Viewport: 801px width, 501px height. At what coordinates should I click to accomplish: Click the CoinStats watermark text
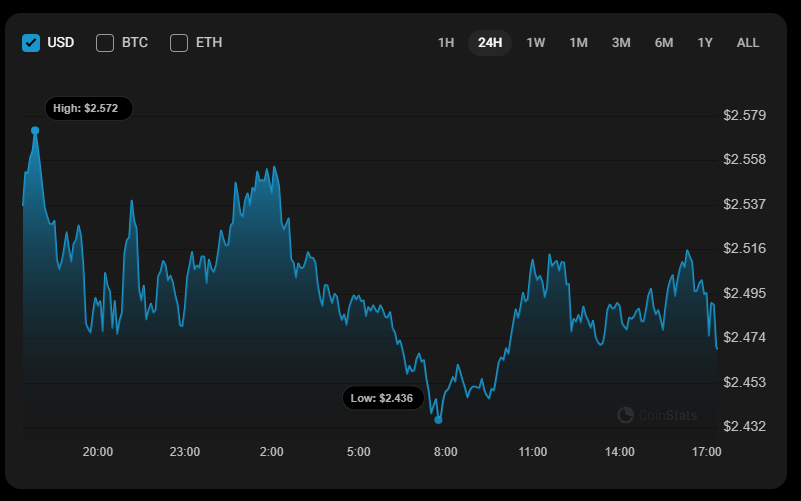click(x=668, y=415)
